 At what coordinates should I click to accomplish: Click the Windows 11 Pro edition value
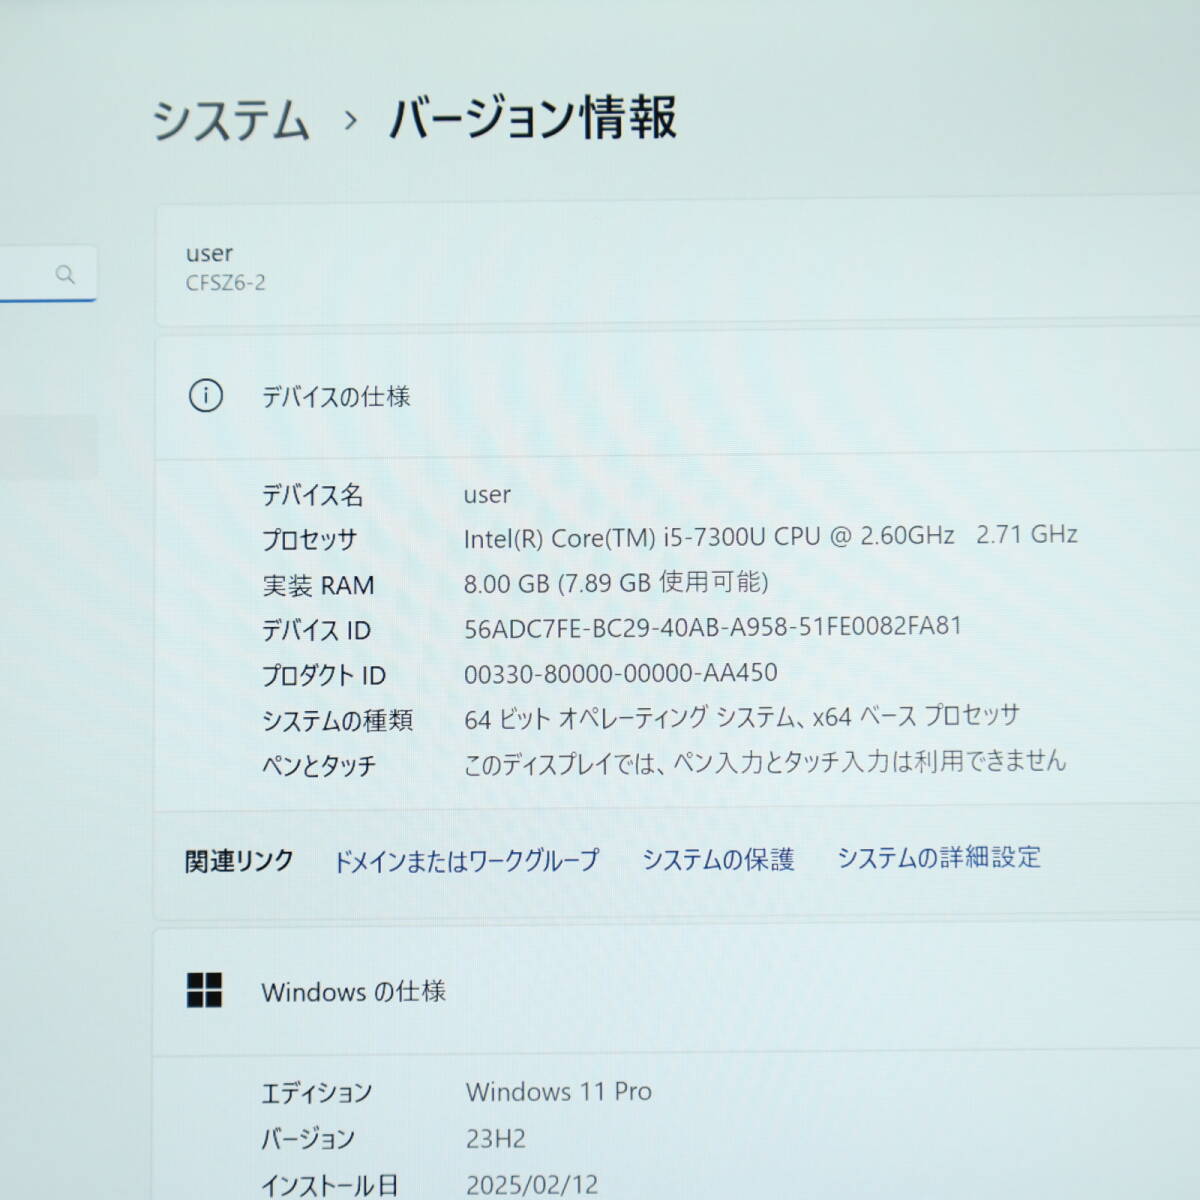[558, 1091]
